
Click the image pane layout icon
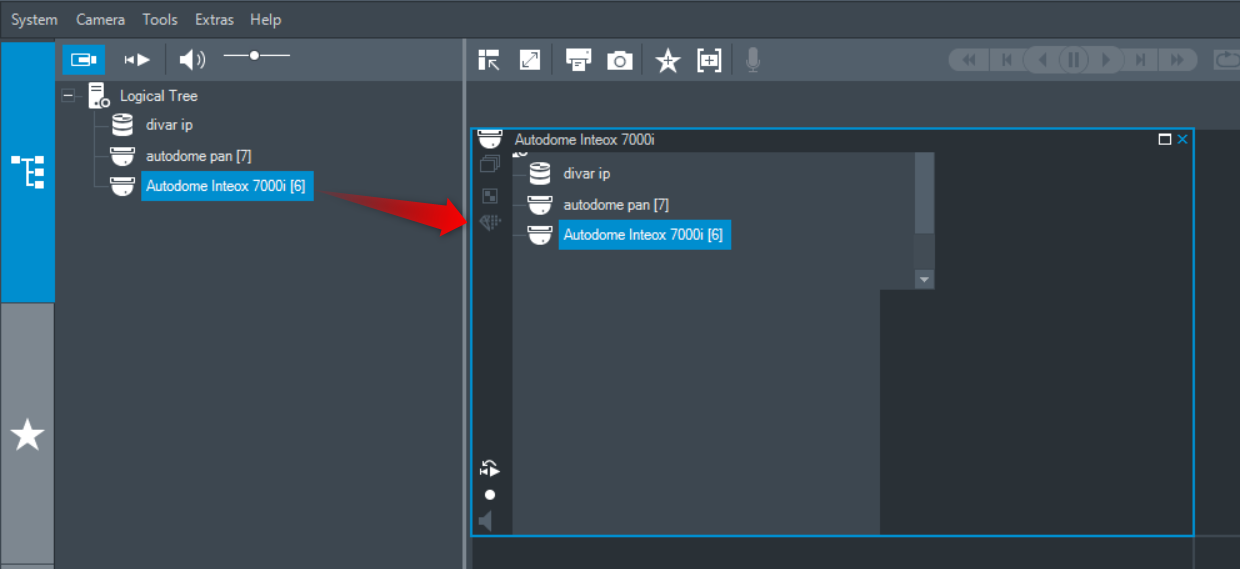coord(489,61)
